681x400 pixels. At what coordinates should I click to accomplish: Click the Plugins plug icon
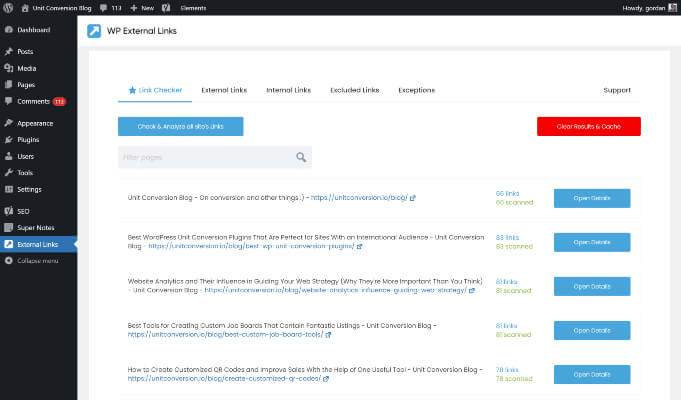point(9,139)
